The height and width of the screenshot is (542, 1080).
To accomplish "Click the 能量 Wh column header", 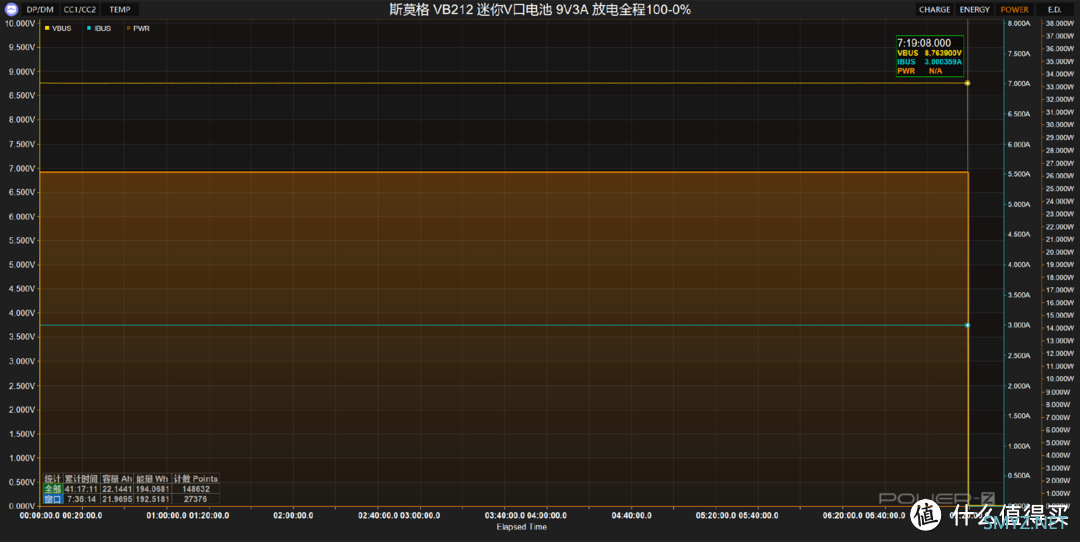I will [x=152, y=479].
